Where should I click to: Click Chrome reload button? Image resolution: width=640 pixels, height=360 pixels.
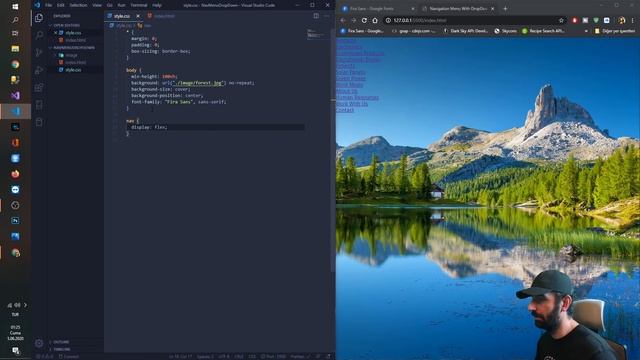pos(364,20)
